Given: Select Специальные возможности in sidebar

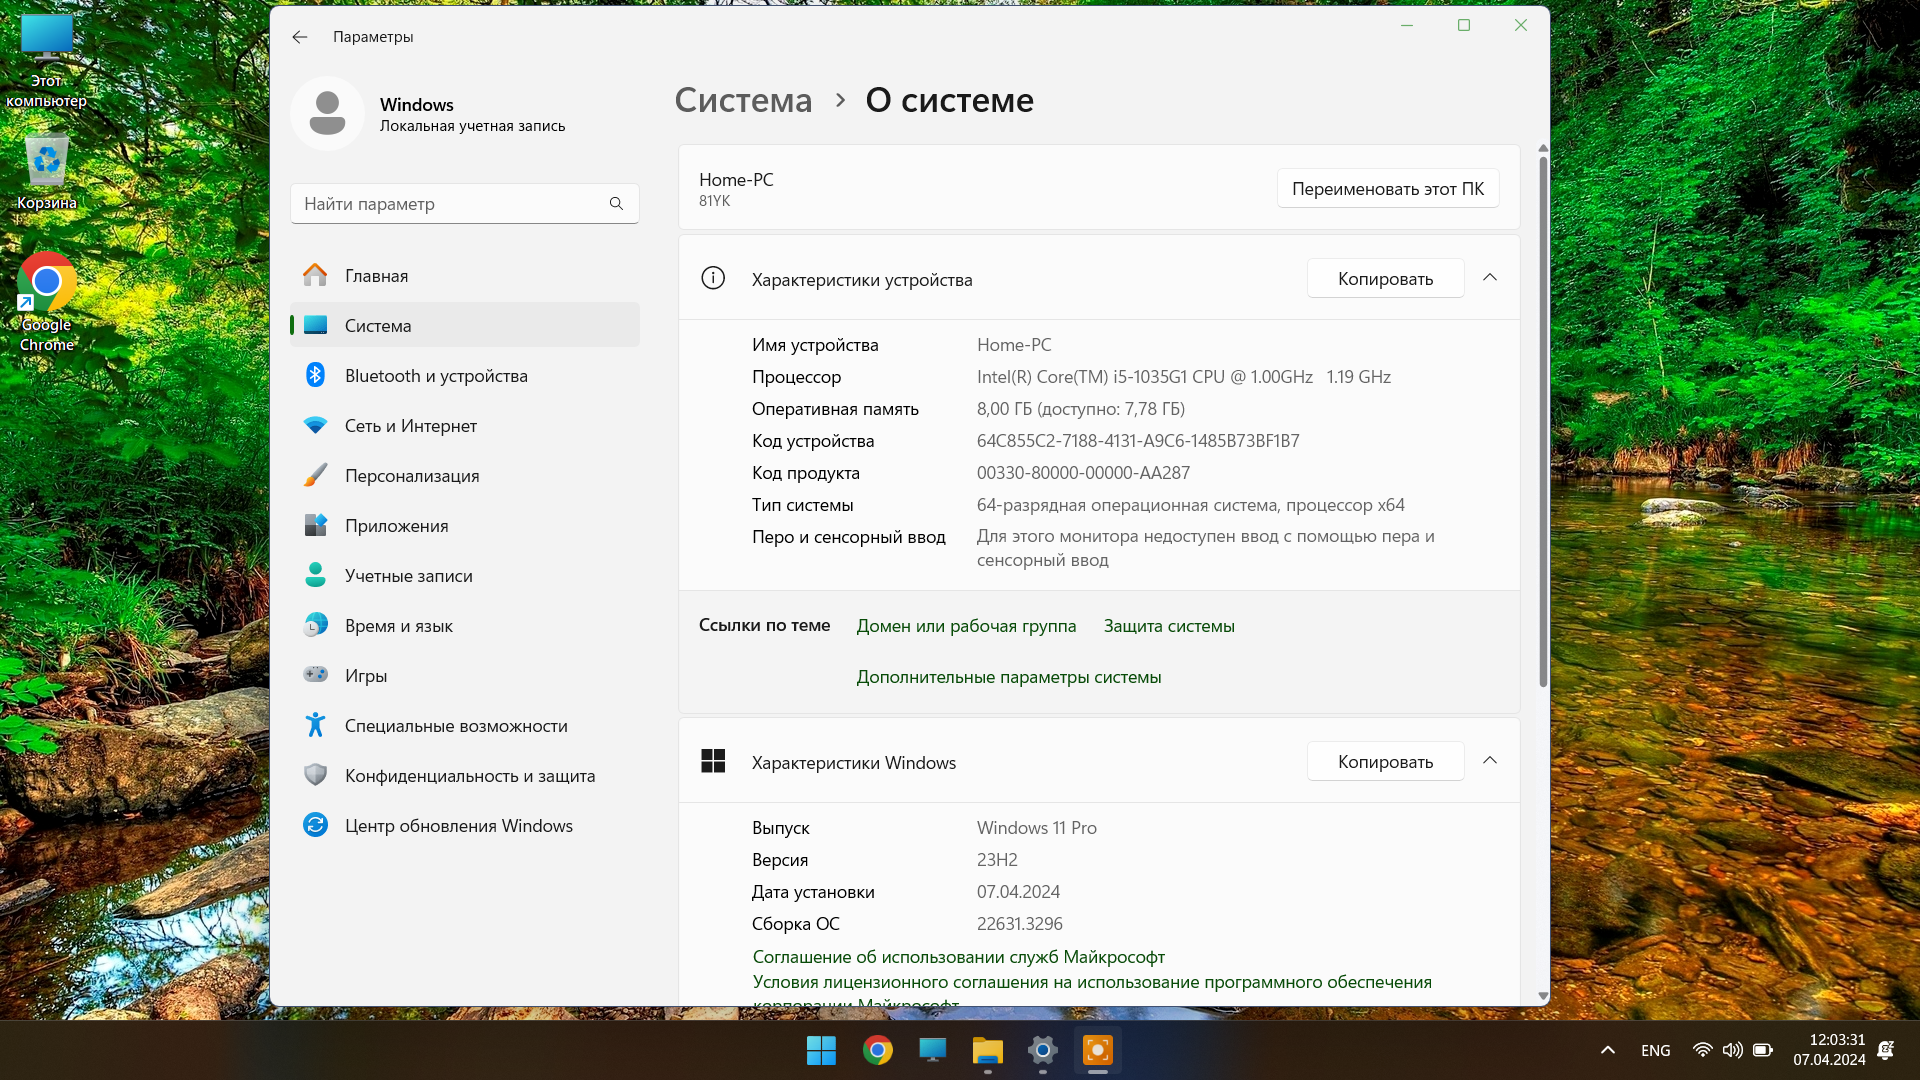Looking at the screenshot, I should tap(455, 726).
